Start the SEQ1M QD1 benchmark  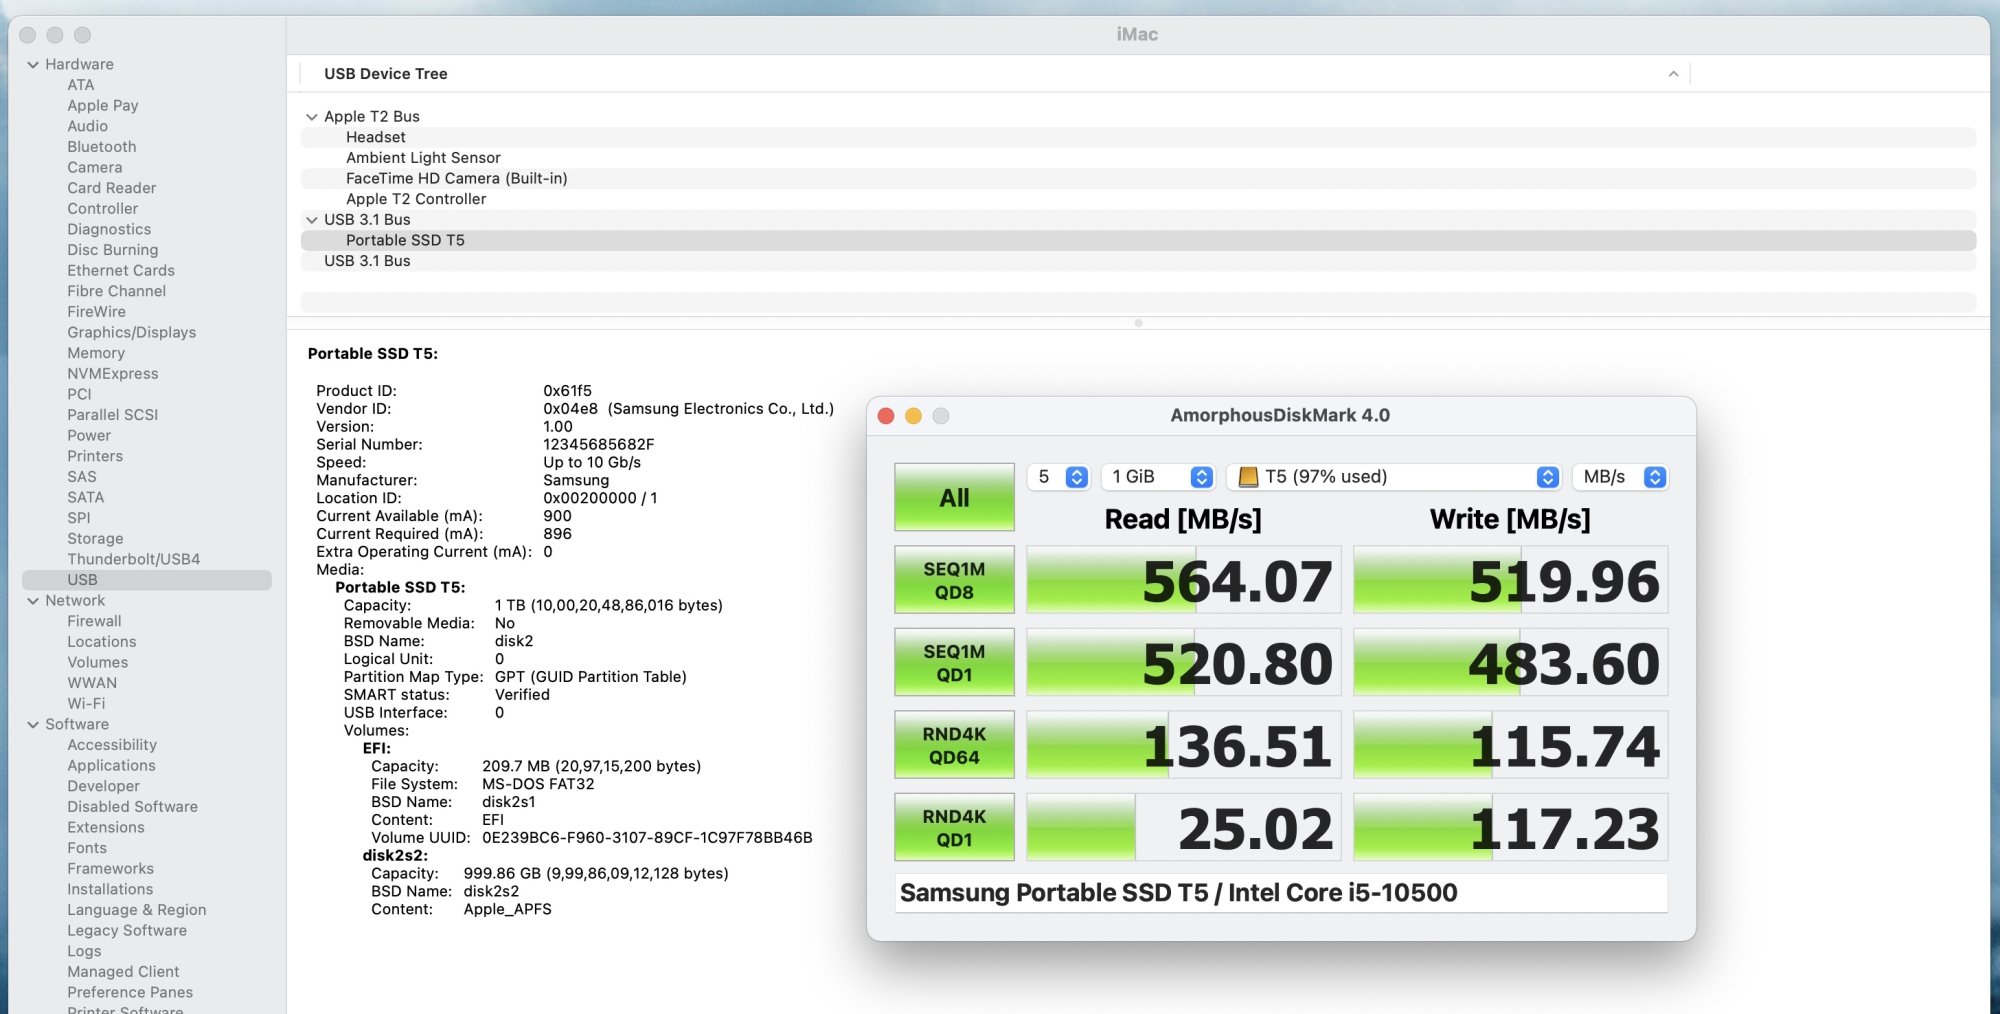[954, 663]
